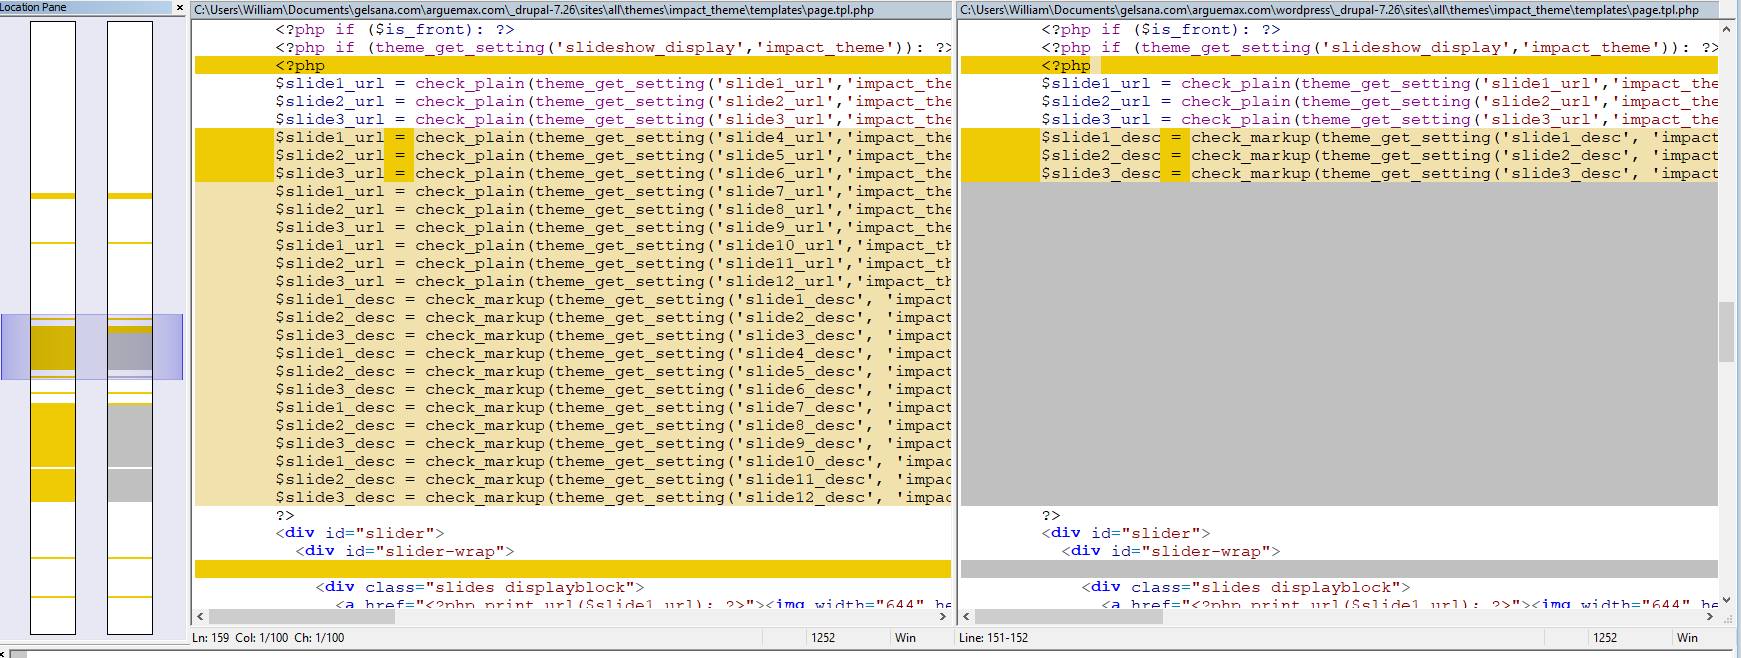Click left pane line containing 'slide10_url'
Viewport: 1741px width, 658px height.
pyautogui.click(x=573, y=245)
